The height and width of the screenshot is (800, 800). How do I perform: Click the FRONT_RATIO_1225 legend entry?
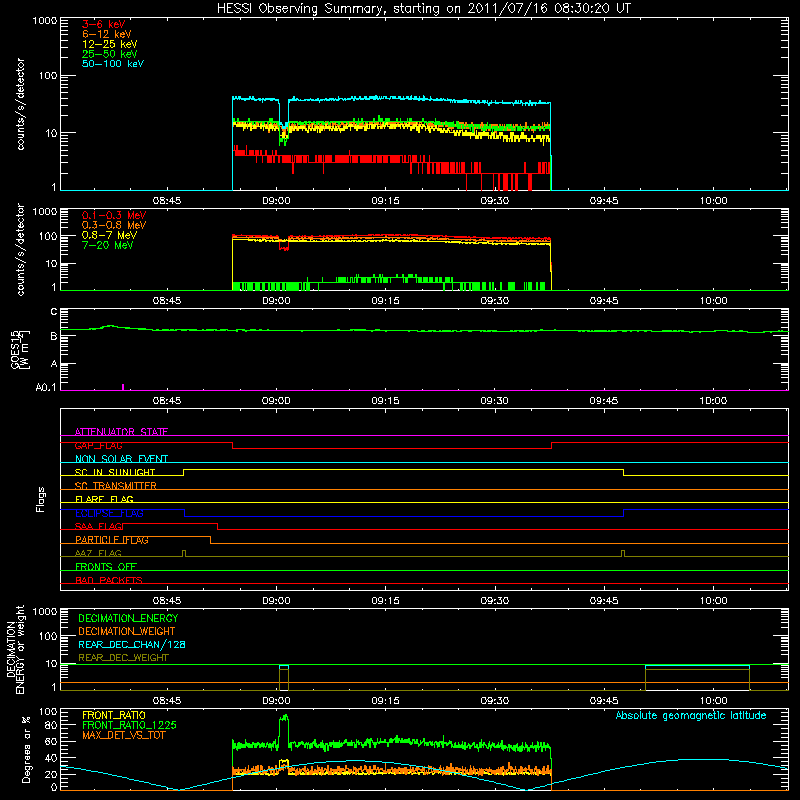pos(129,725)
